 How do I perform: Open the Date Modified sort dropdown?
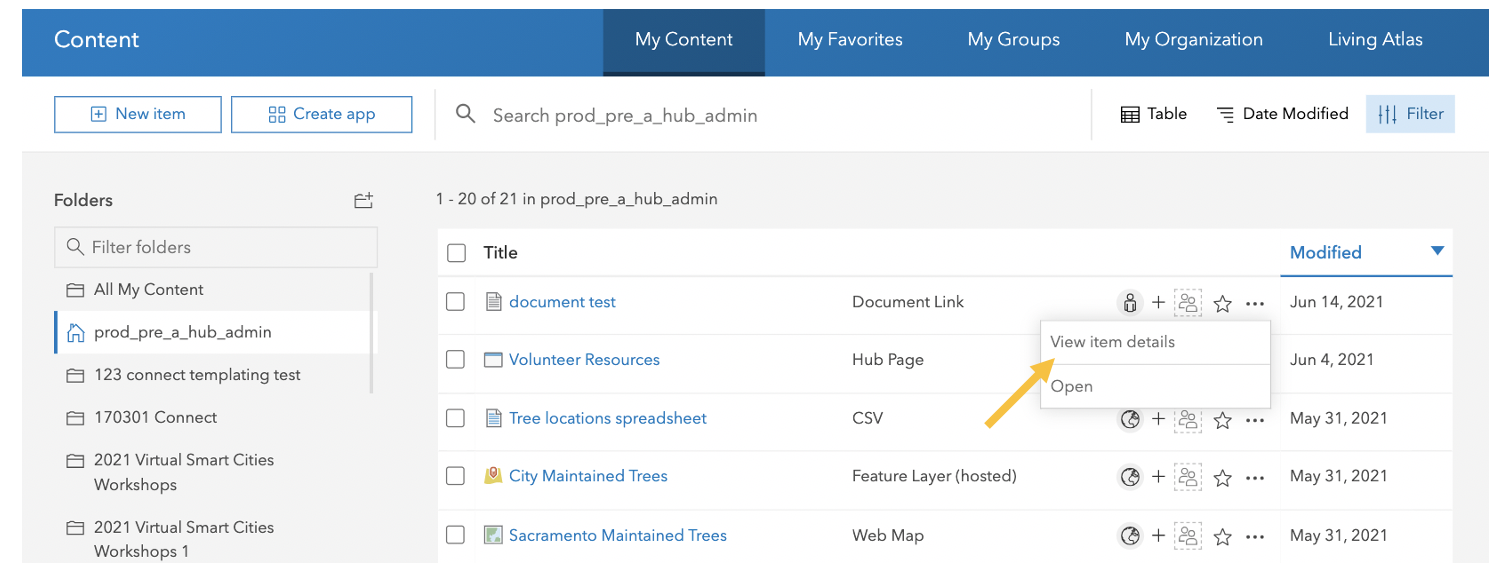point(1283,114)
